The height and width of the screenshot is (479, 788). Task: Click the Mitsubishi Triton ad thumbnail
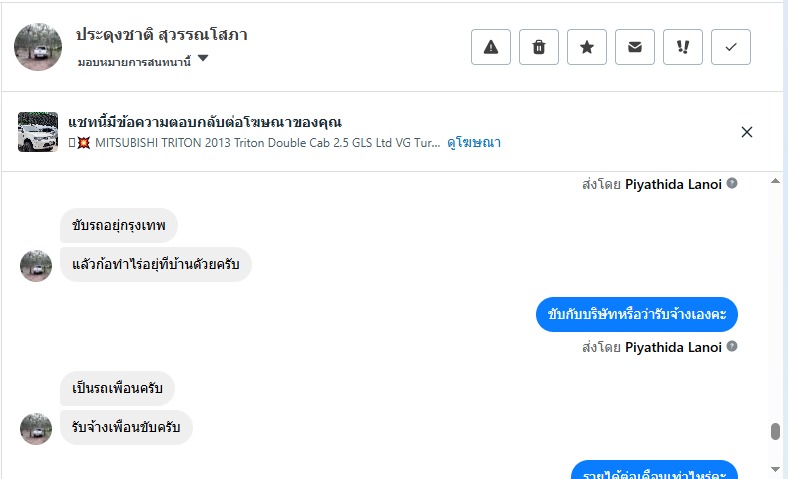tap(38, 132)
